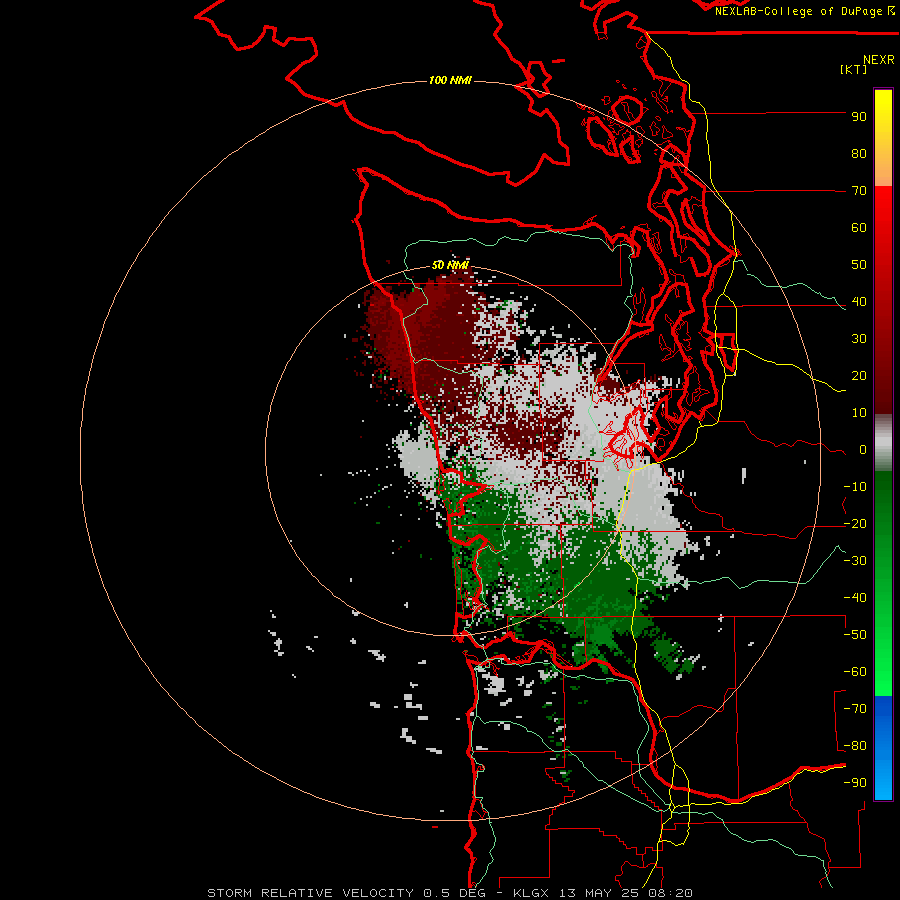Click the 0 value on the velocity scale

point(863,450)
